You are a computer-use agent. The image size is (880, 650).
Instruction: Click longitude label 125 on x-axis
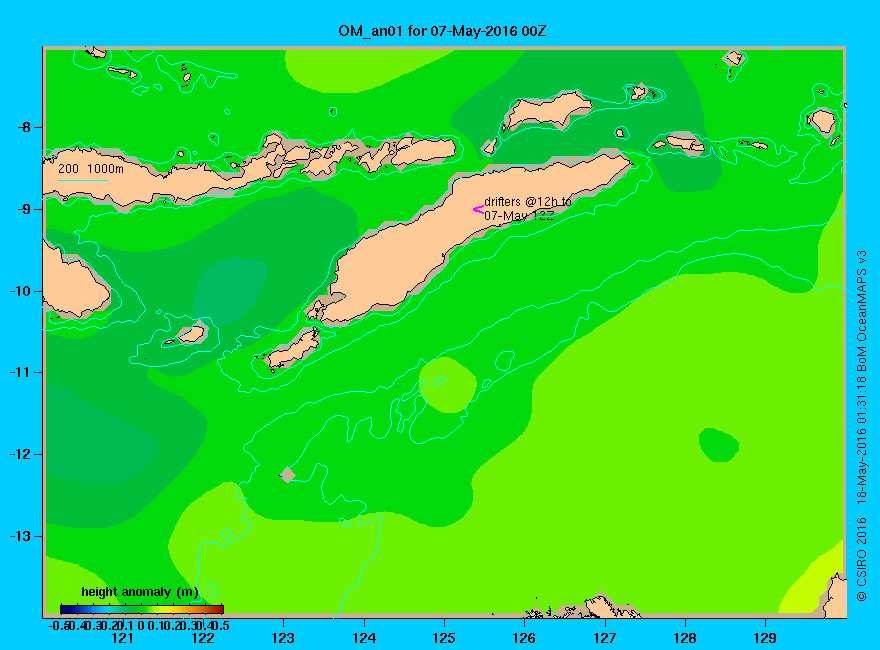tap(444, 638)
